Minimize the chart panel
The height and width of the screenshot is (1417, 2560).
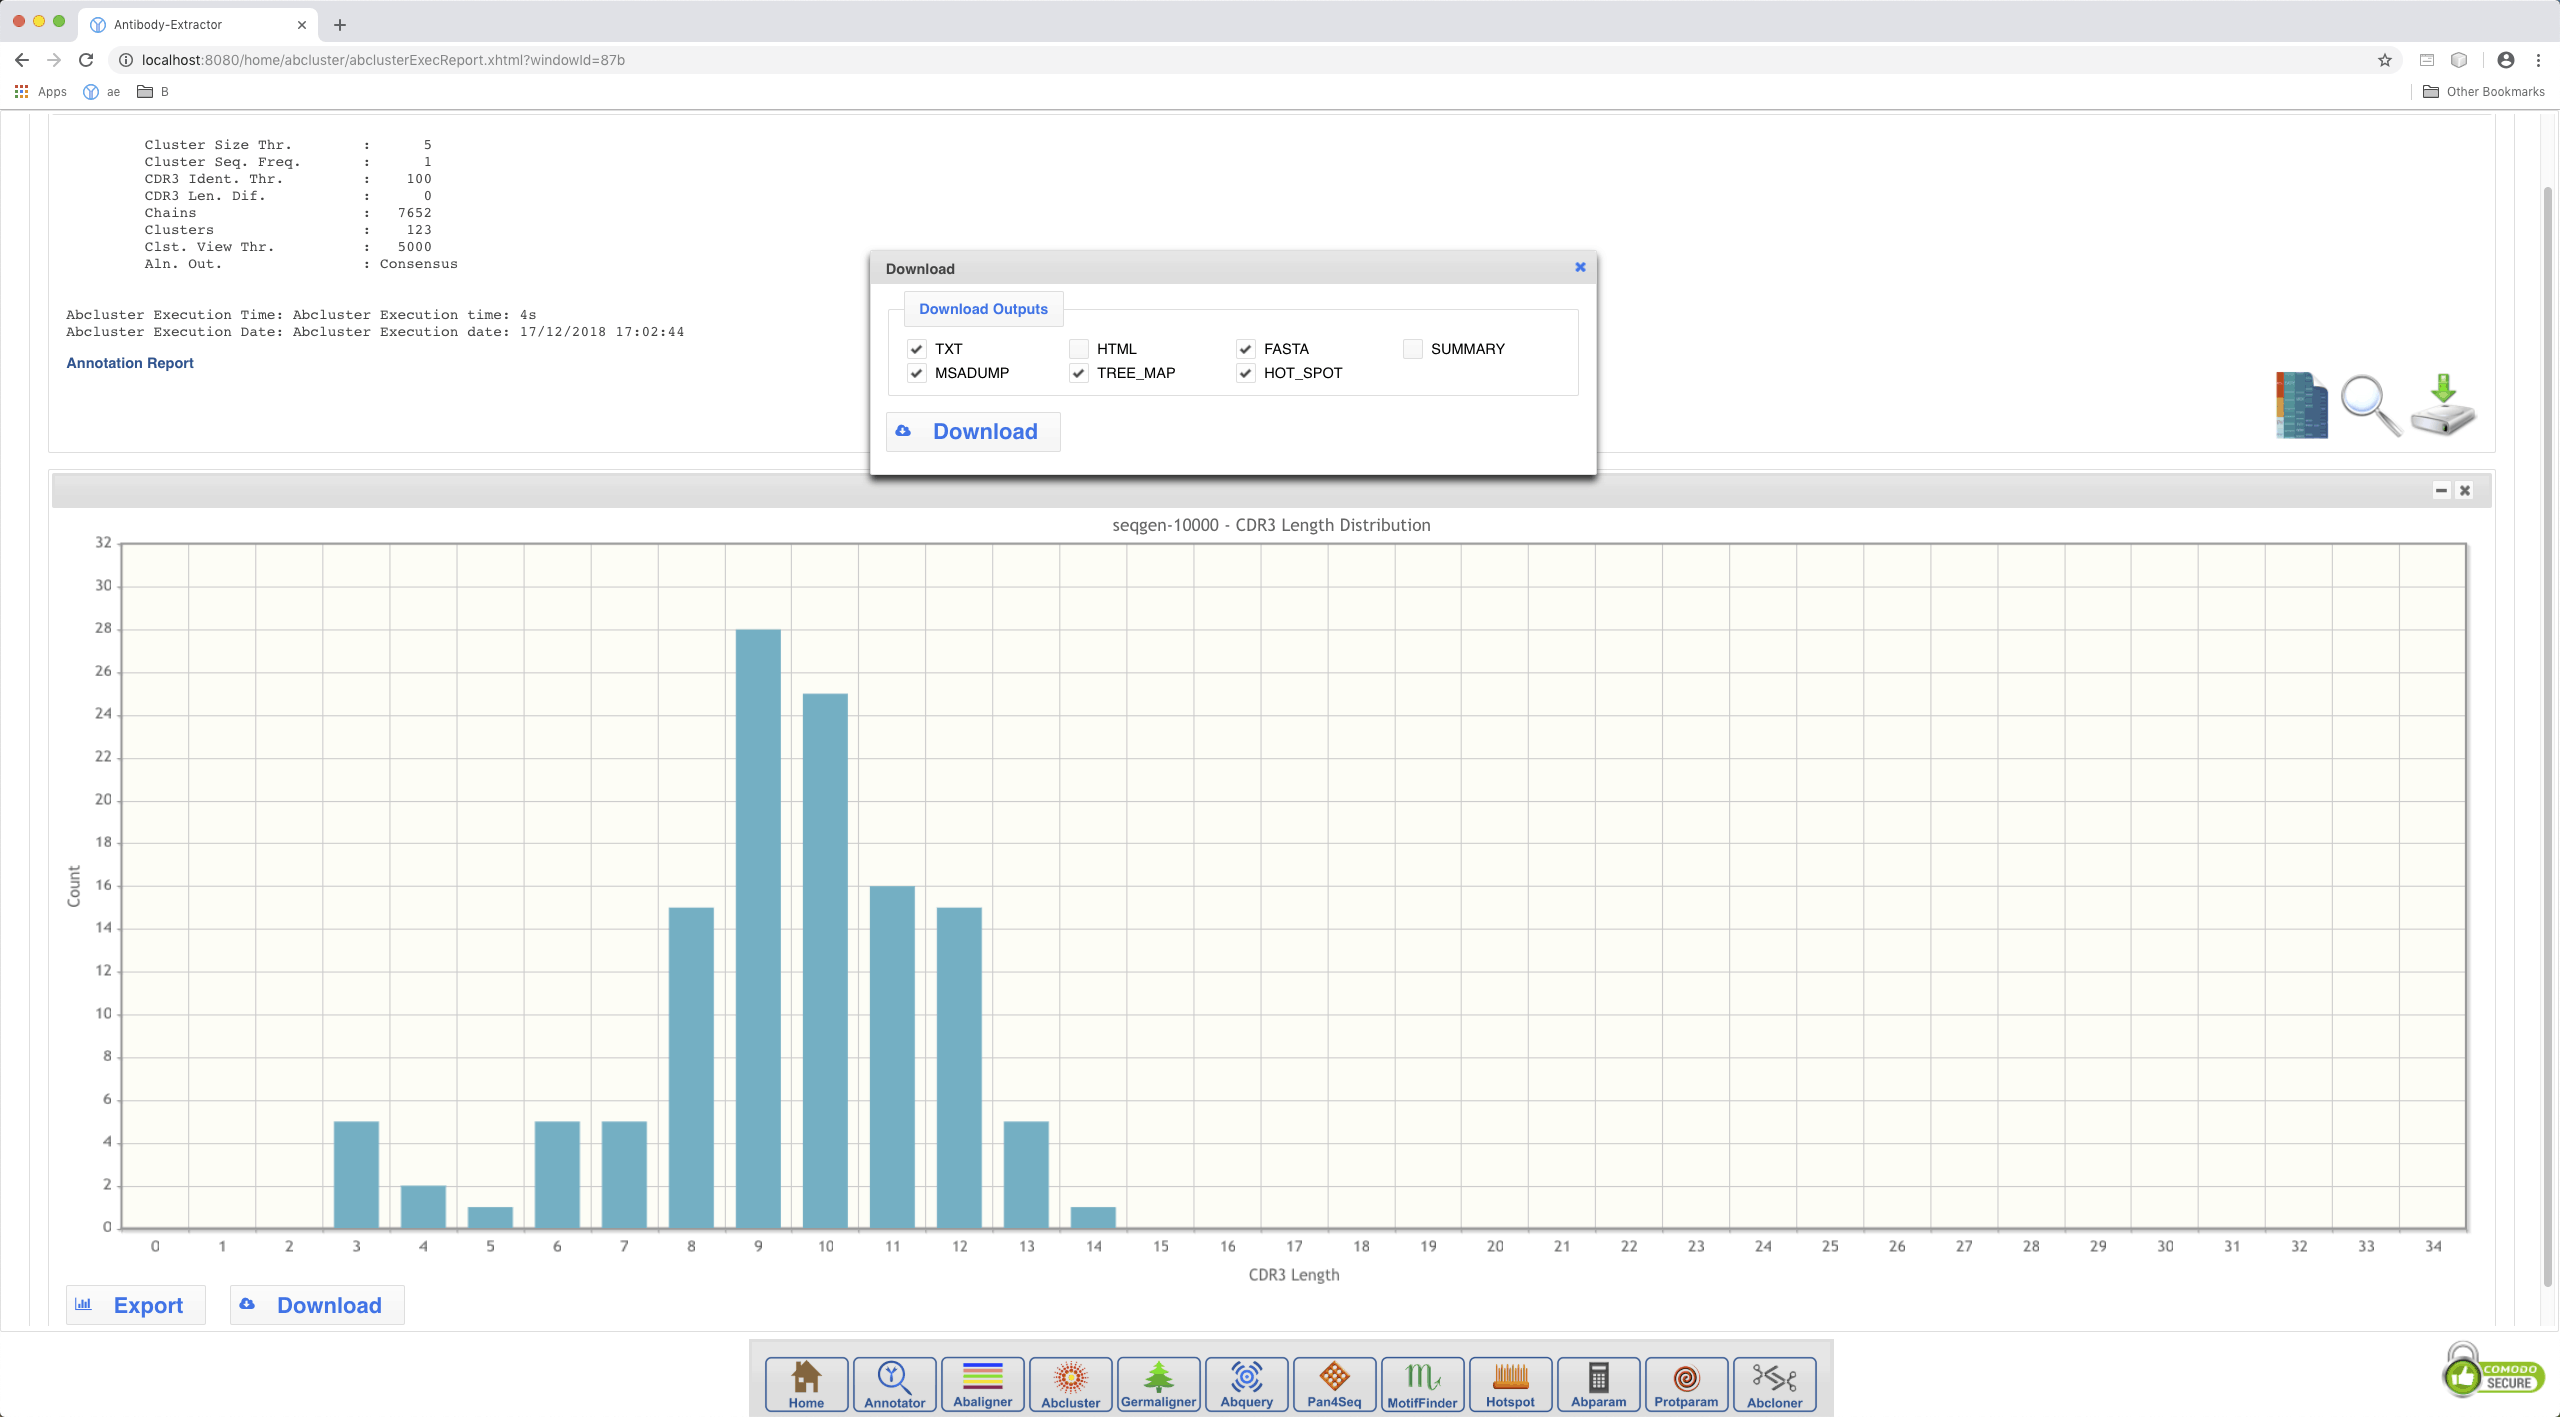(x=2441, y=490)
